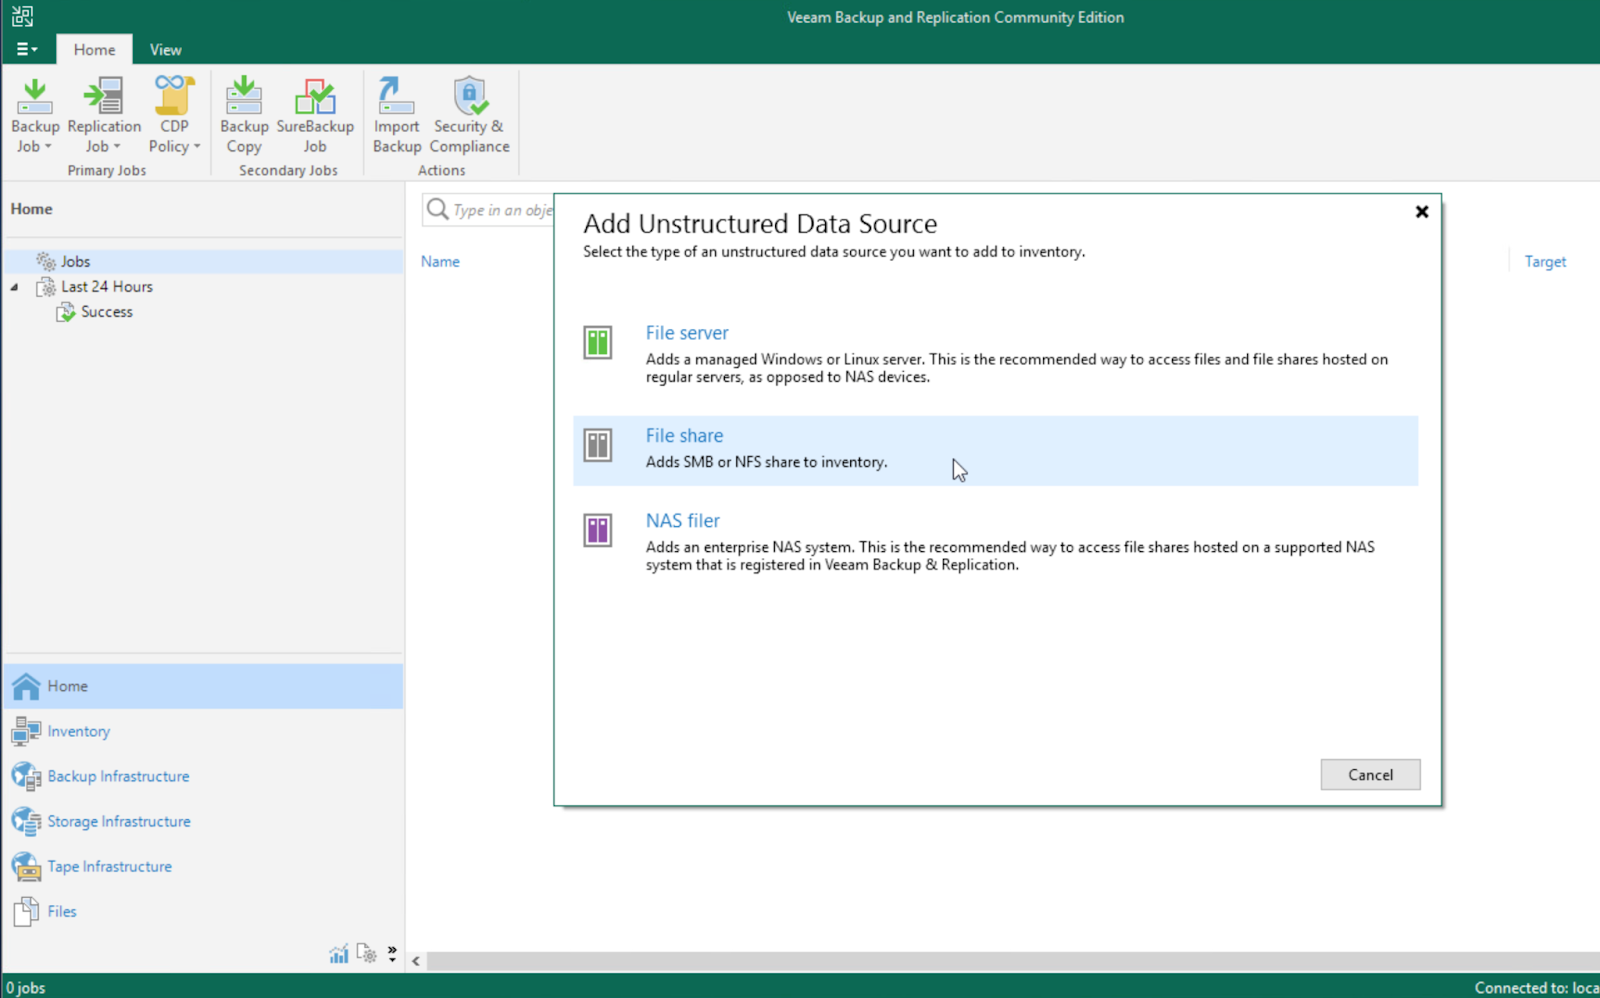Image resolution: width=1600 pixels, height=998 pixels.
Task: Click the search magnifier icon
Action: point(437,209)
